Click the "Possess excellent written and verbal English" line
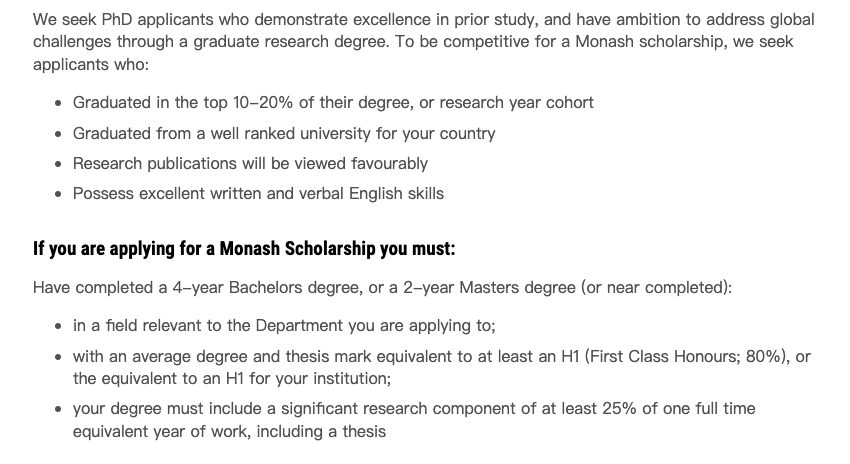 coord(258,193)
